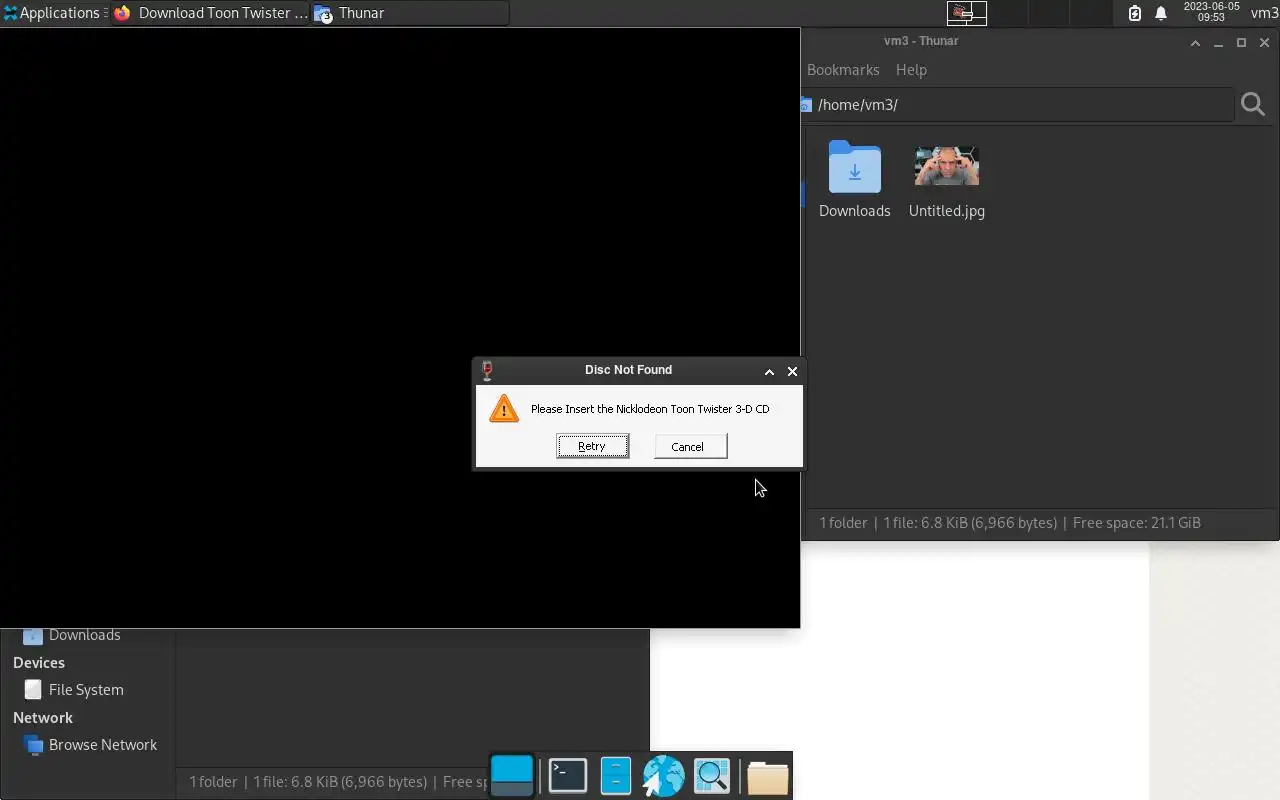The image size is (1280, 800).
Task: Click the home folder icon in path bar
Action: 805,105
